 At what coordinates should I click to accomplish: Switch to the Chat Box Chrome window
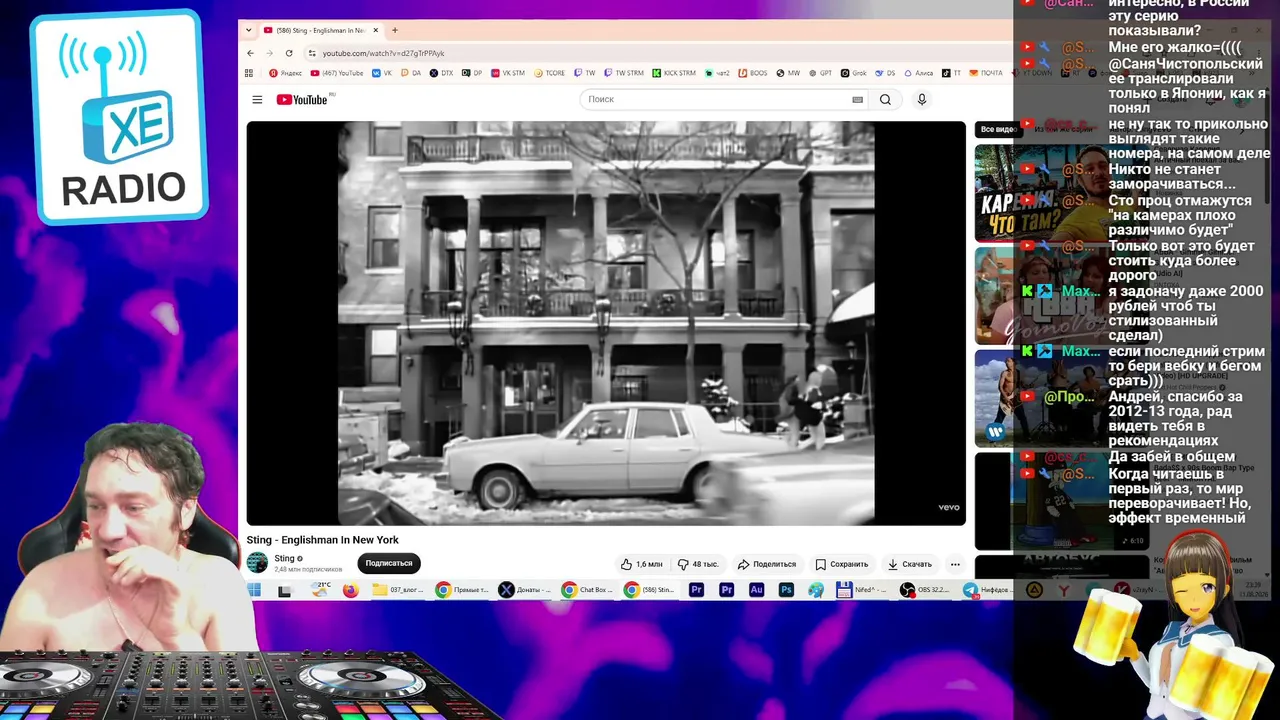pyautogui.click(x=588, y=590)
